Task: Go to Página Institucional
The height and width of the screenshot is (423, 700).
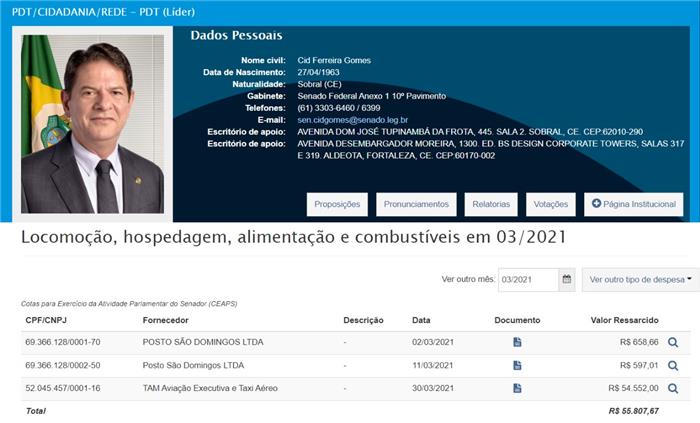Action: click(x=633, y=204)
